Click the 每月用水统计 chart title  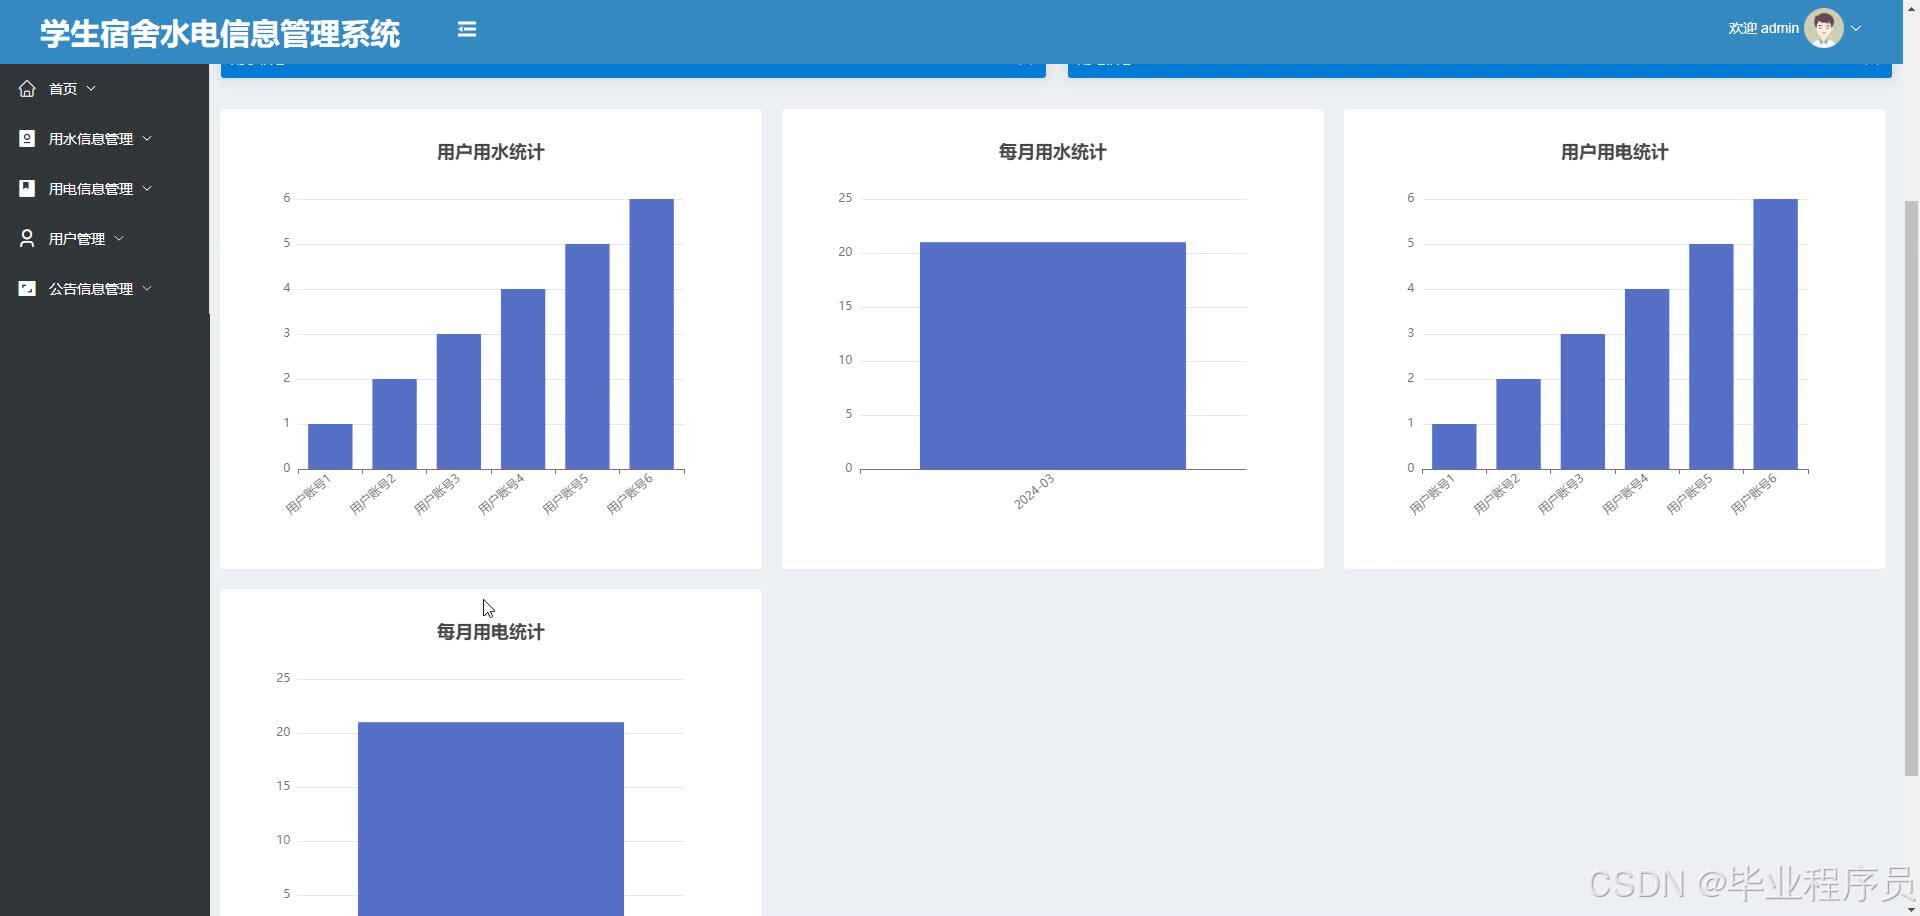1052,152
